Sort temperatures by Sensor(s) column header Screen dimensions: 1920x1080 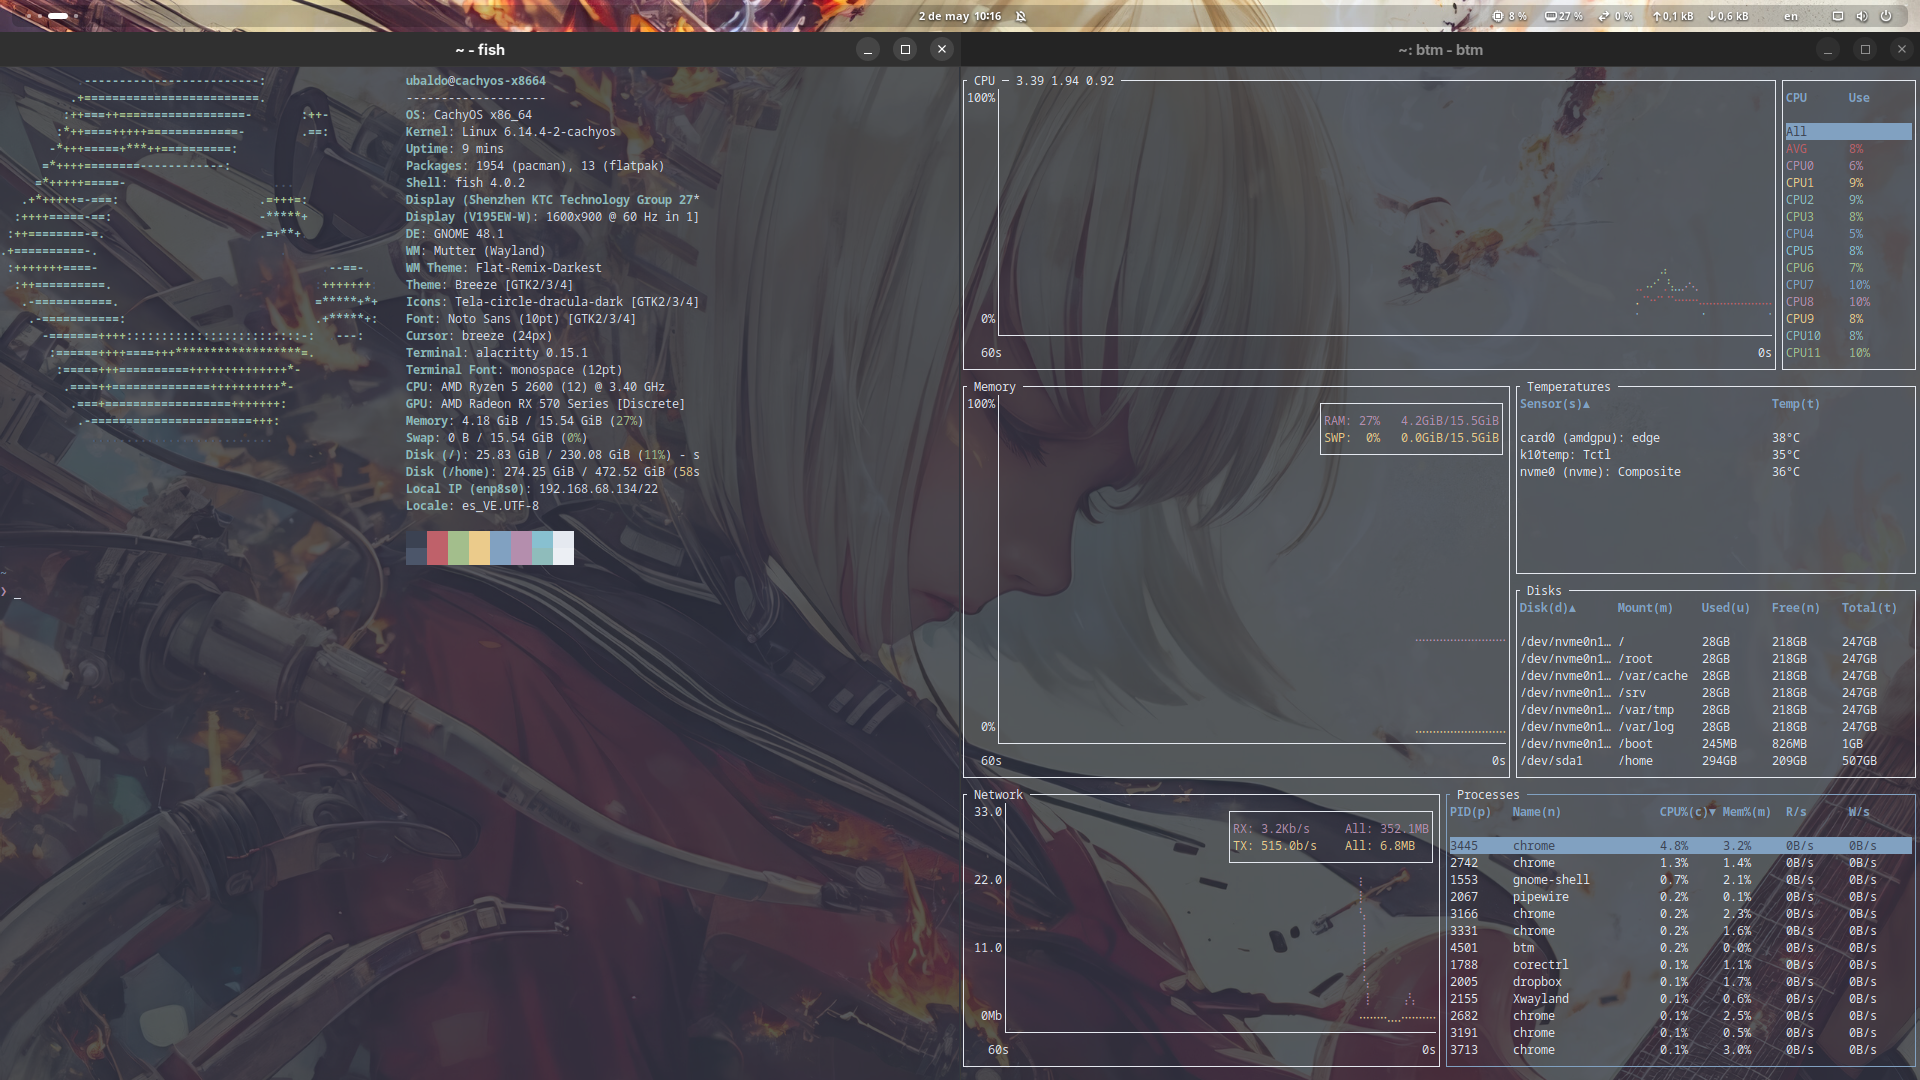point(1554,404)
